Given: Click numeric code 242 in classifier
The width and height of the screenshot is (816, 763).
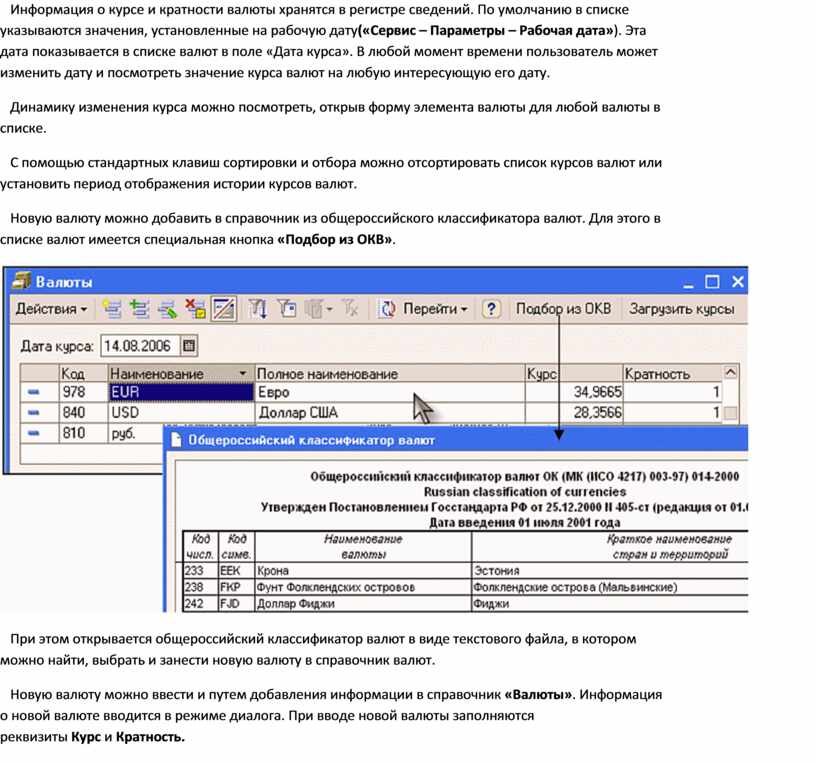Looking at the screenshot, I should [x=200, y=604].
